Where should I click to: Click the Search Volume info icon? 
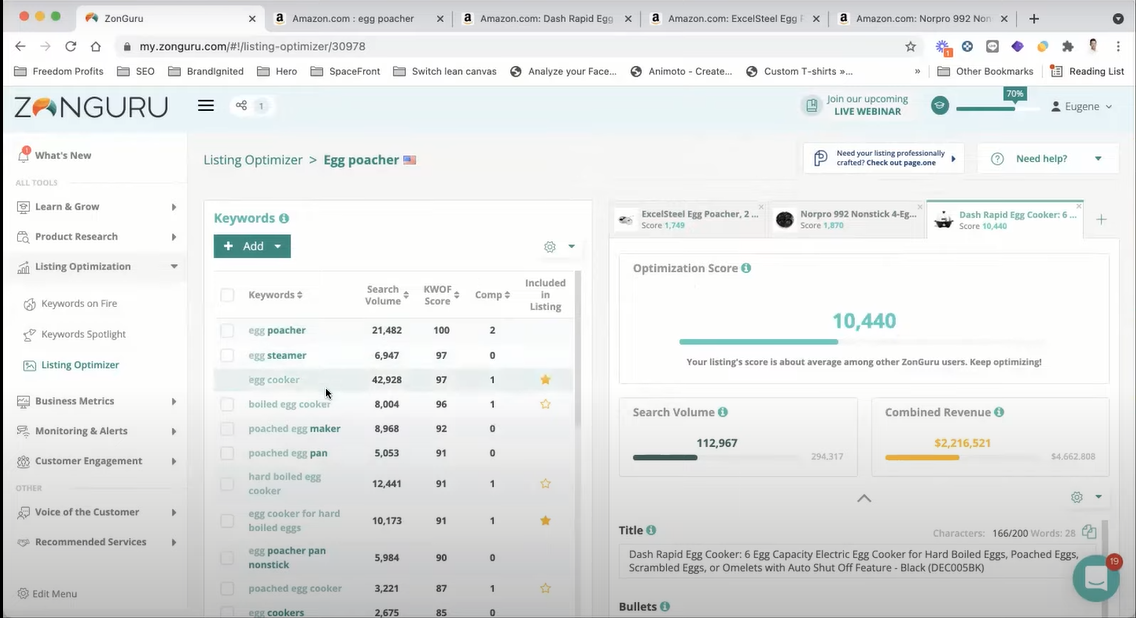coord(722,412)
